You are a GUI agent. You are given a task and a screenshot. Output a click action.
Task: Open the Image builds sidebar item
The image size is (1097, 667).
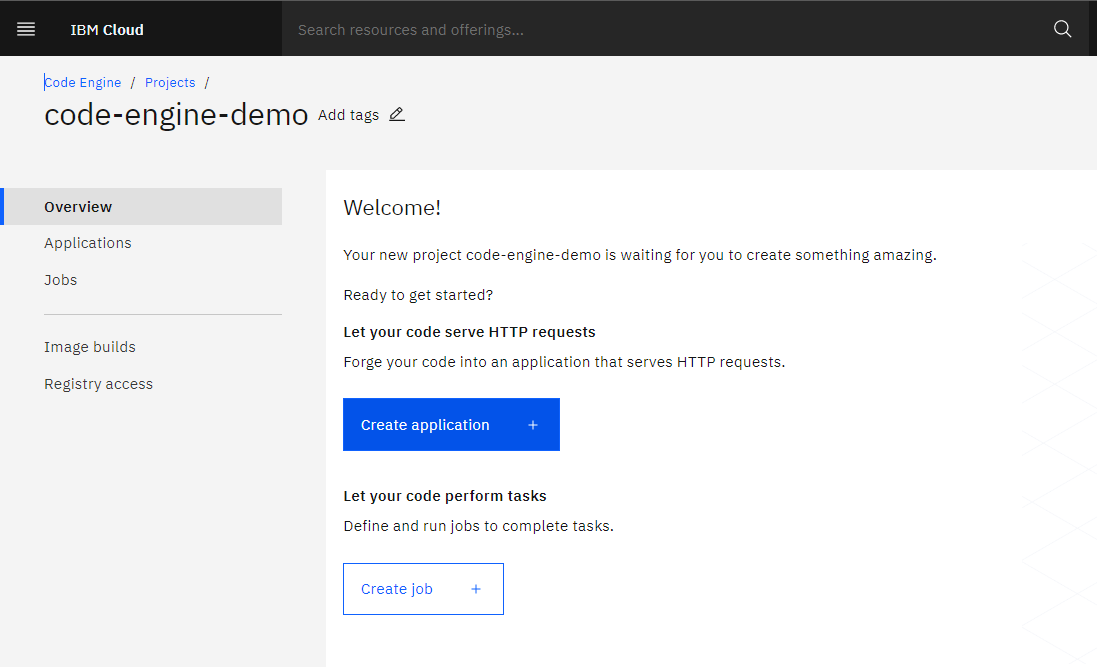[90, 347]
